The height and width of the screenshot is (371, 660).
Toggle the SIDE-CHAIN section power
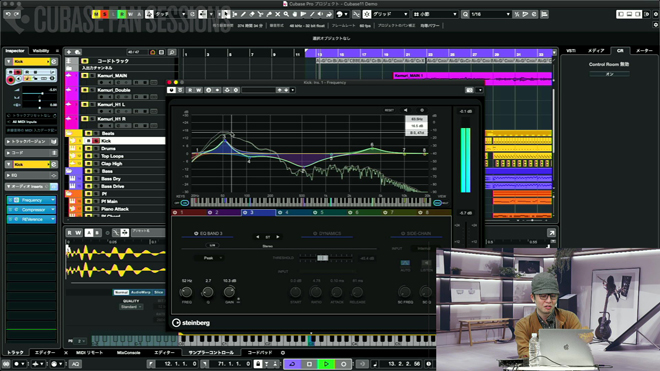coord(403,234)
